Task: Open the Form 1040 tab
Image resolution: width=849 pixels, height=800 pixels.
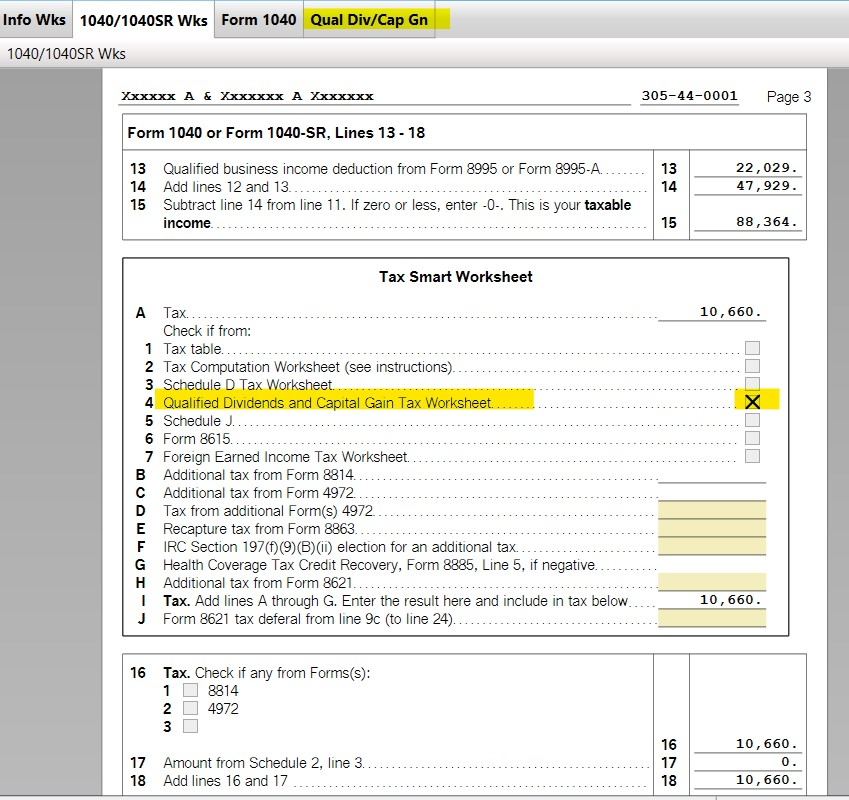Action: pyautogui.click(x=259, y=19)
